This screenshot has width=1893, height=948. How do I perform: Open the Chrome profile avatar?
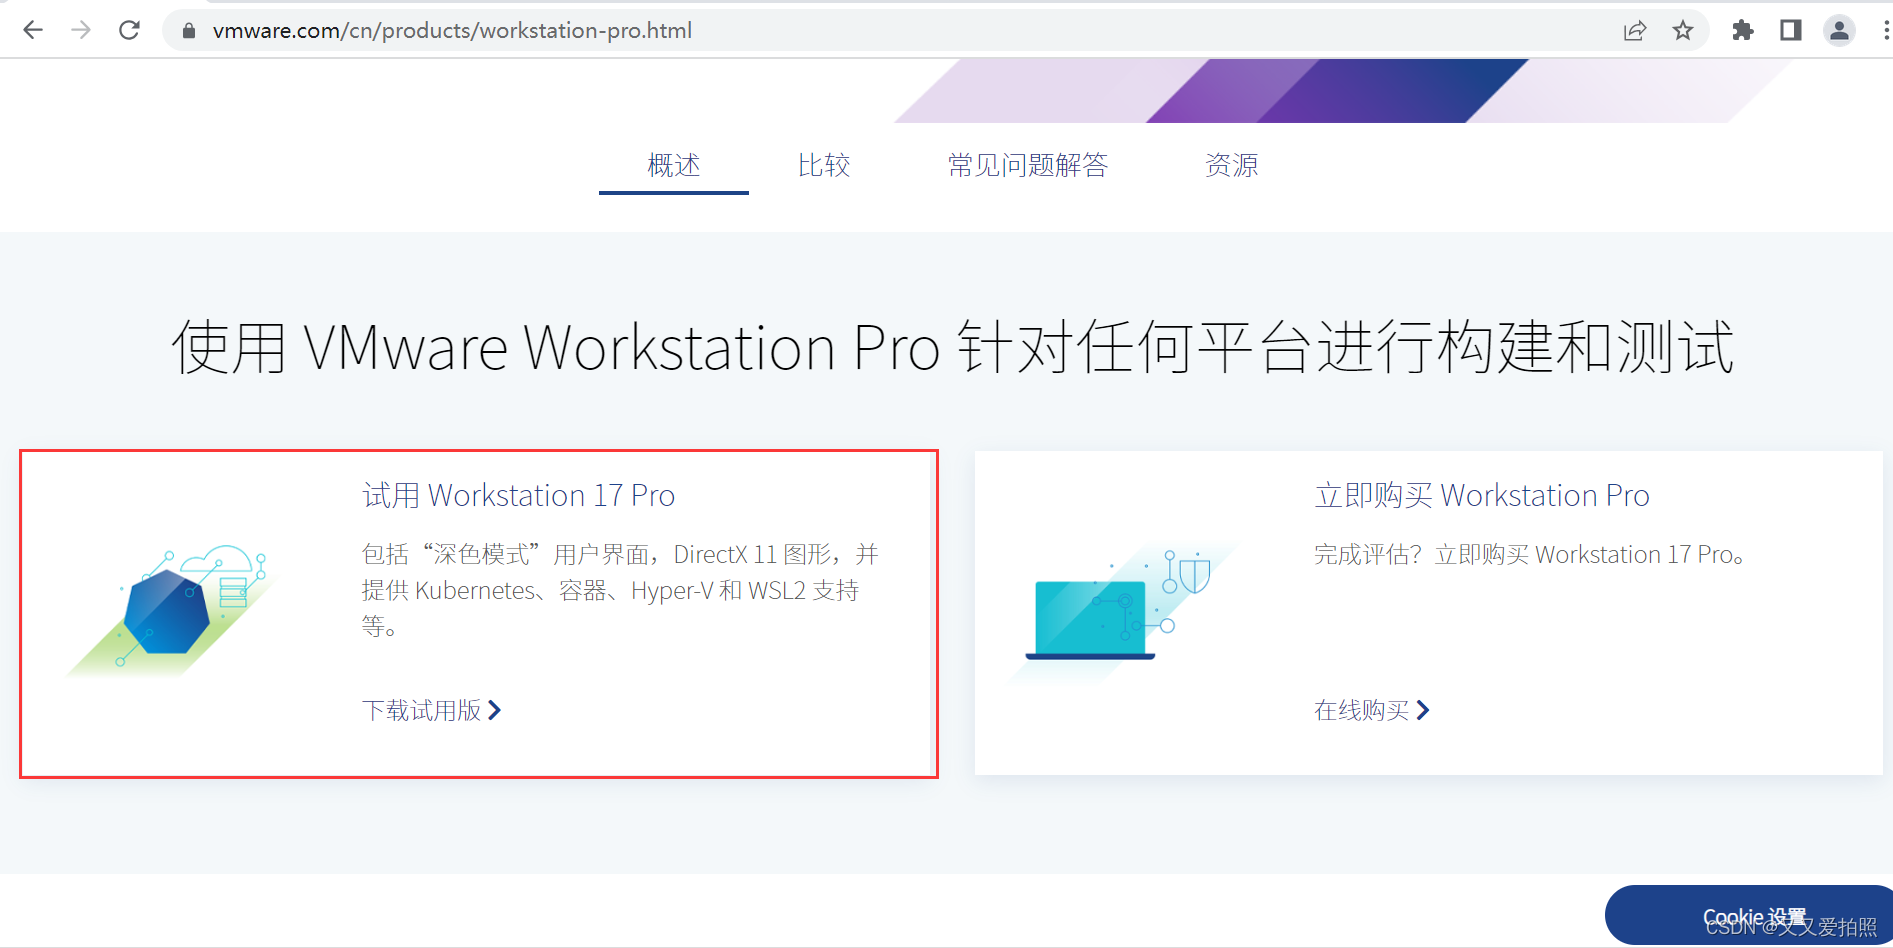tap(1839, 30)
